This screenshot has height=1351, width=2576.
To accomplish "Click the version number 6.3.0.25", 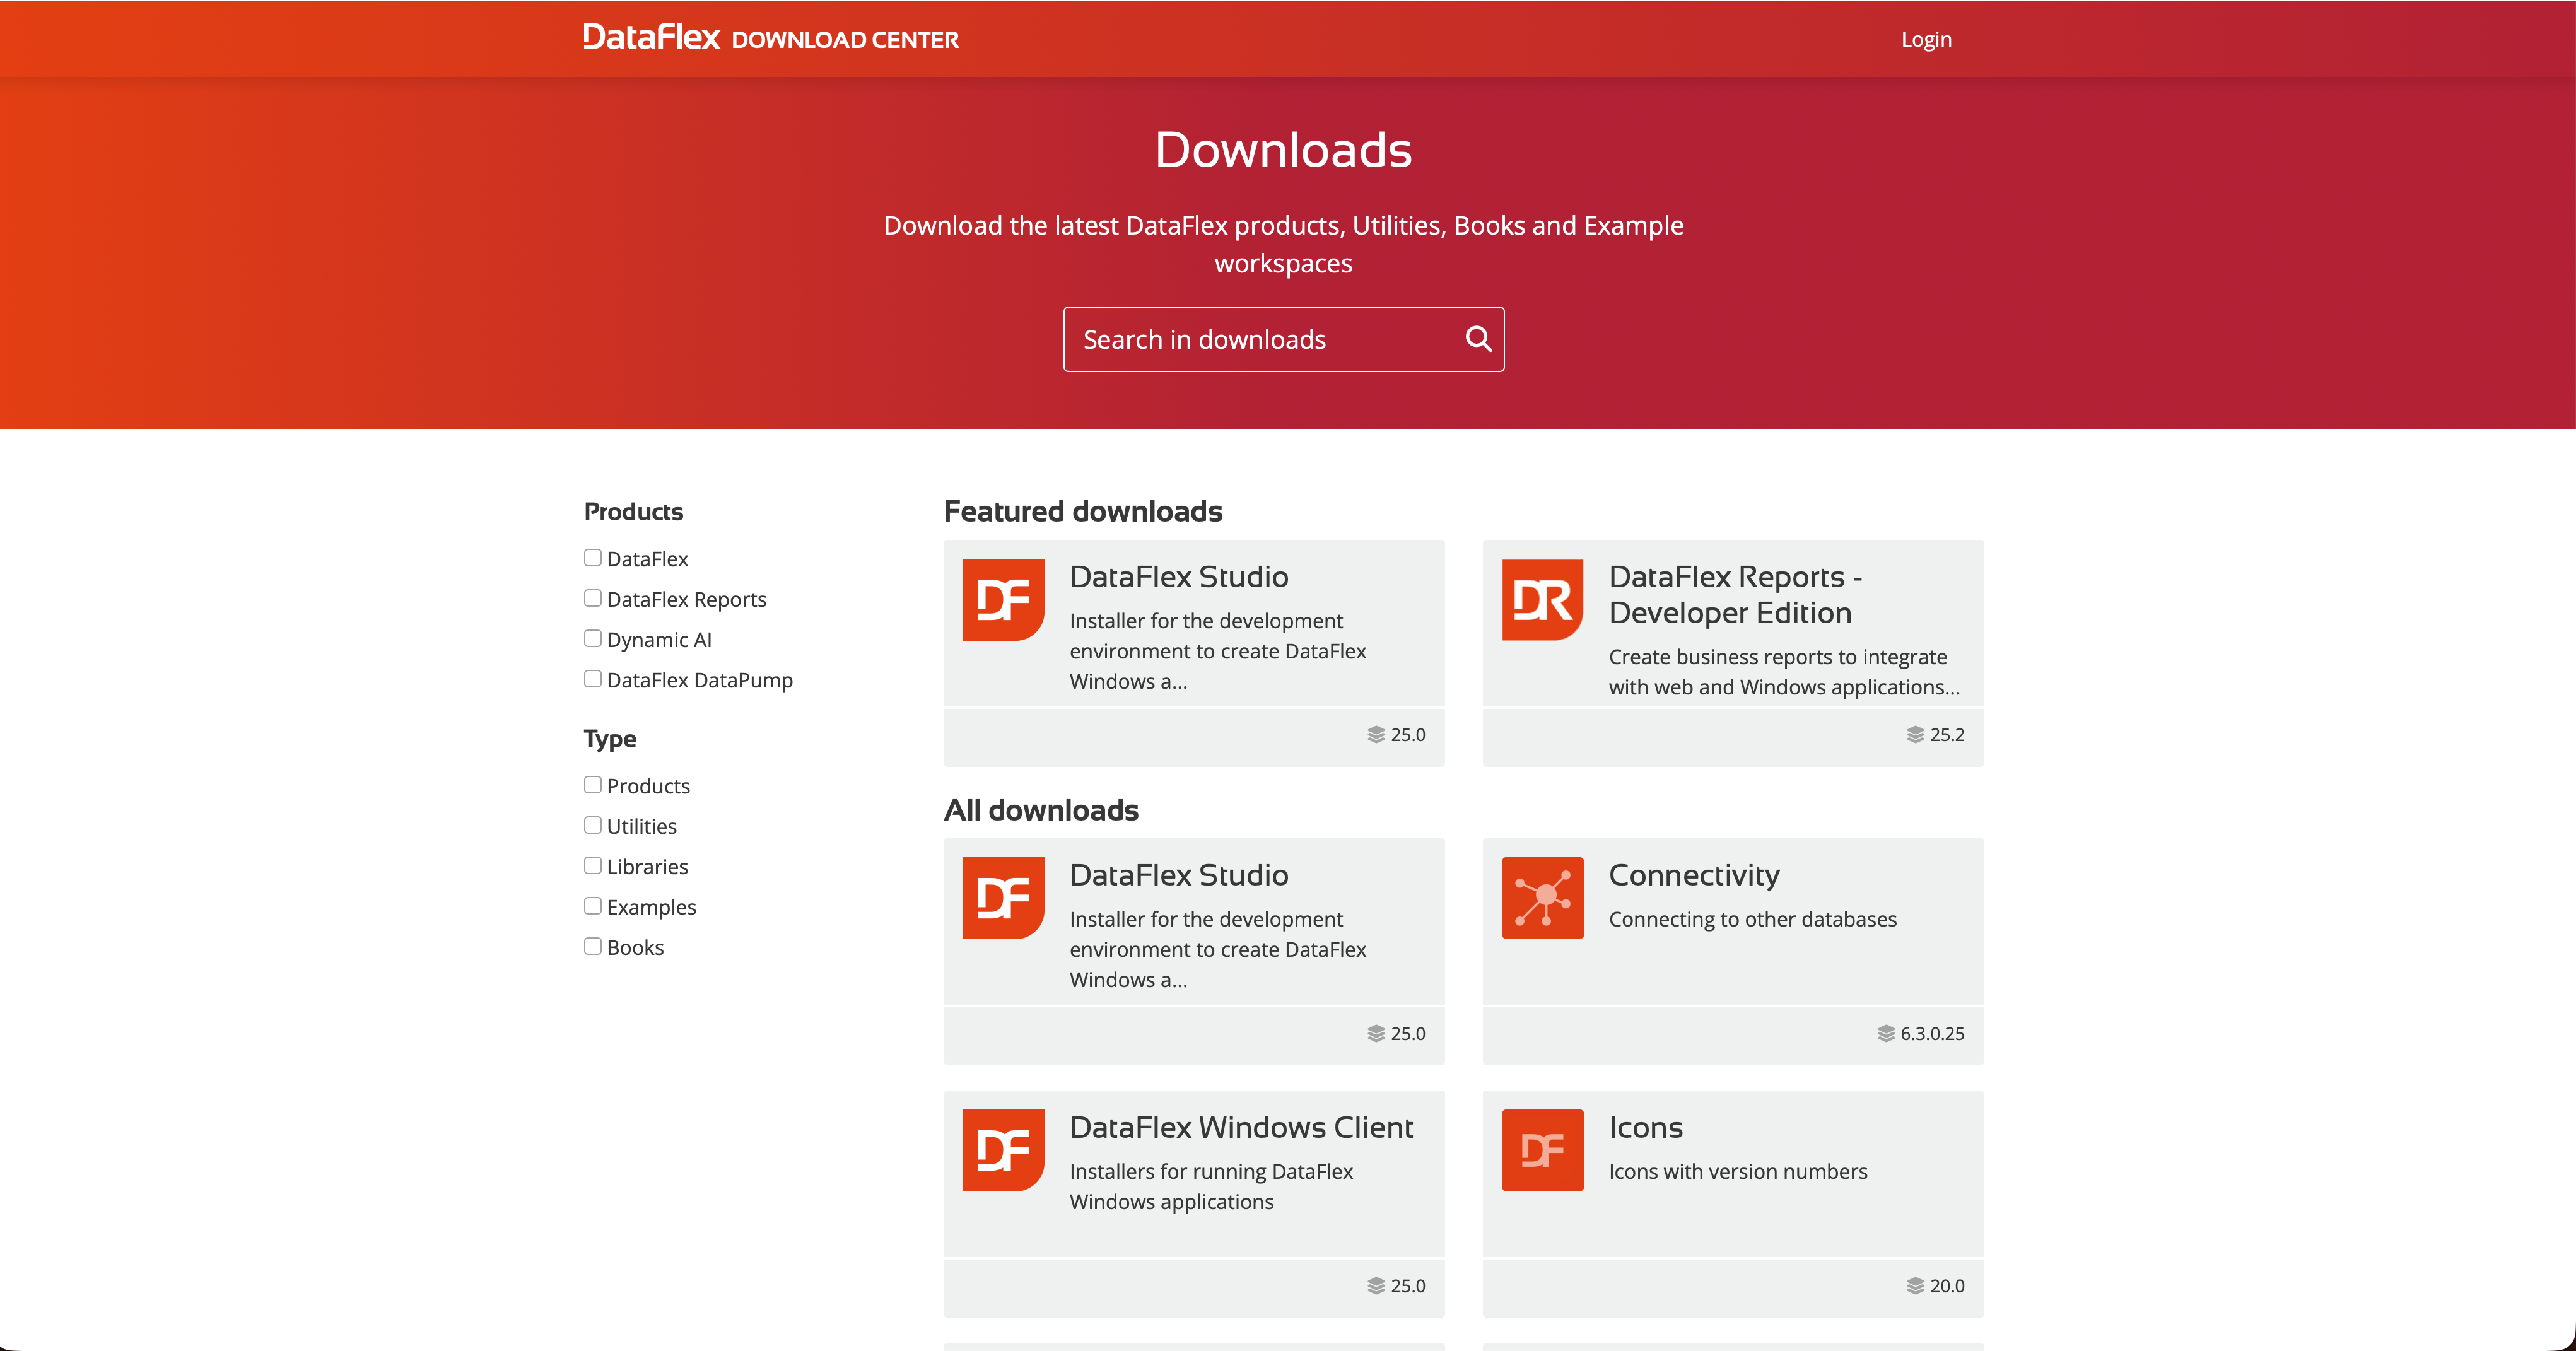I will coord(1932,1034).
